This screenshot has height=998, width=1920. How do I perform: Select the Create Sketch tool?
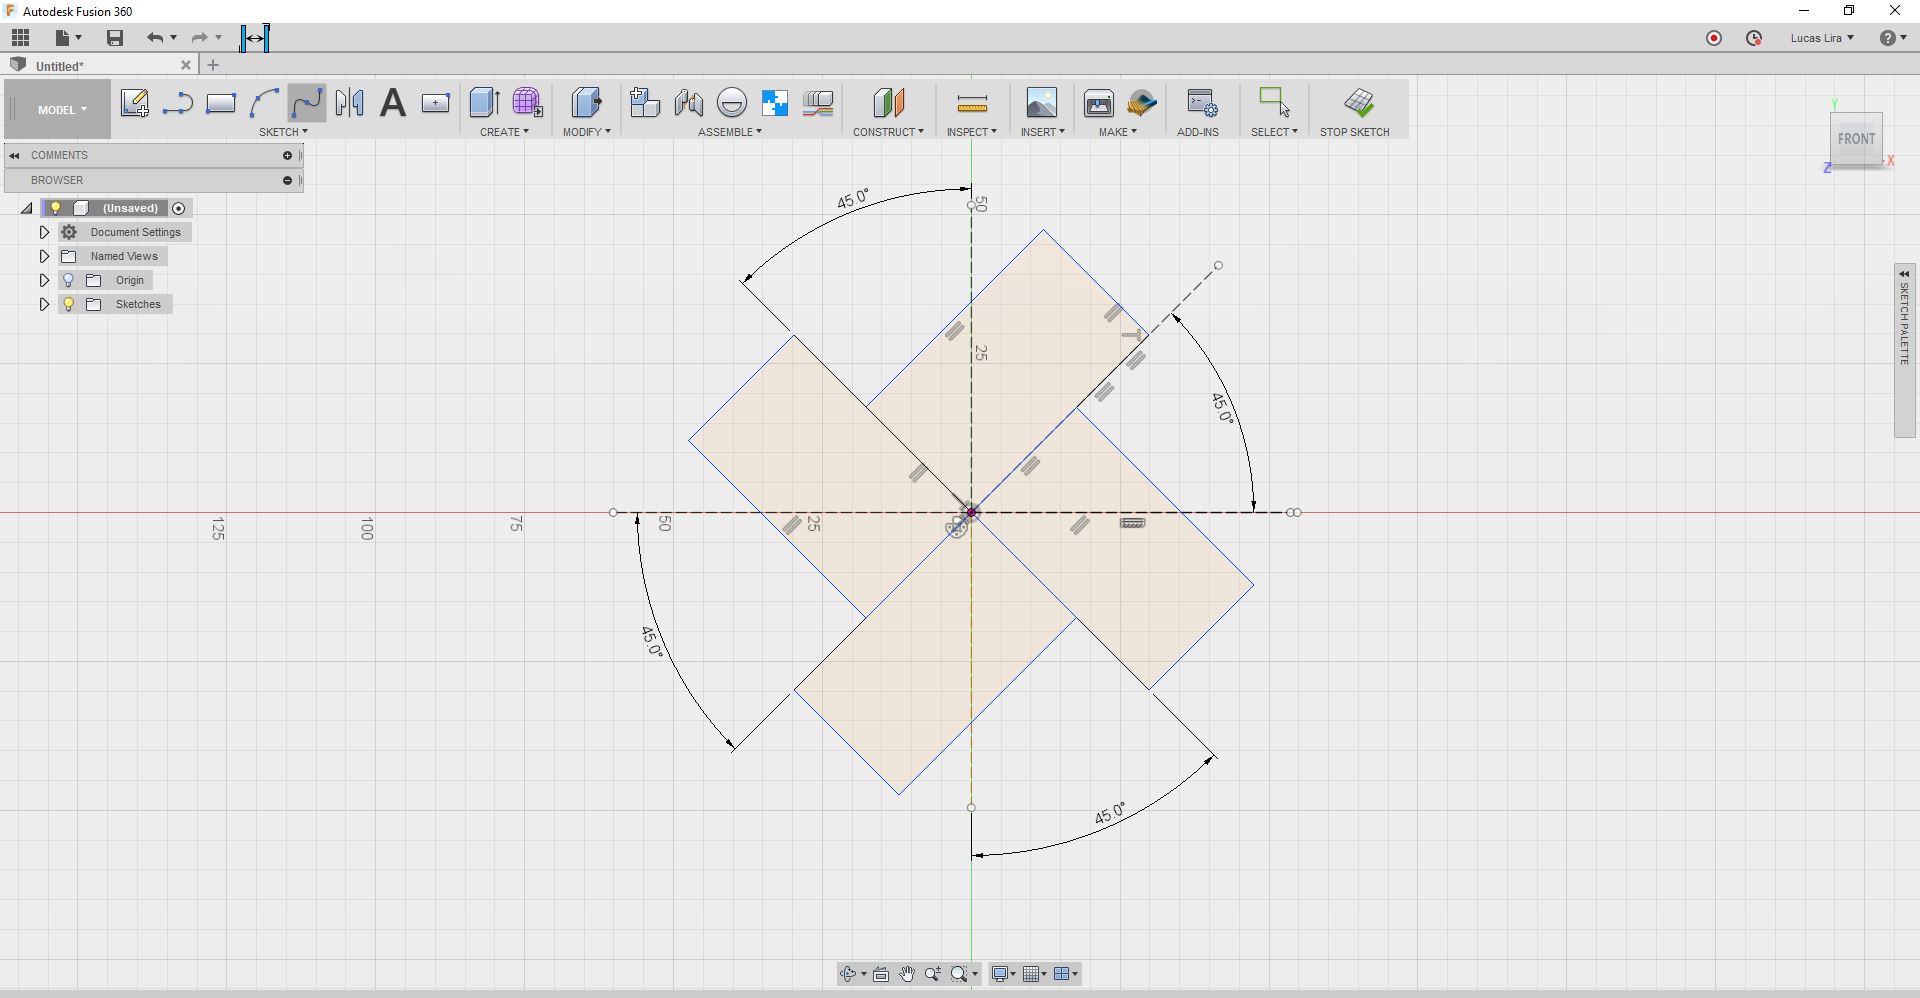[135, 103]
